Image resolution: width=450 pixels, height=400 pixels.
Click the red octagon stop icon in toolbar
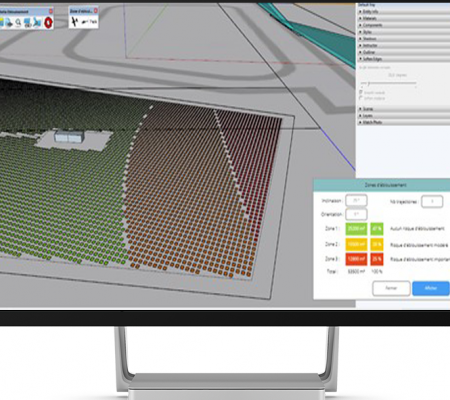(x=48, y=23)
